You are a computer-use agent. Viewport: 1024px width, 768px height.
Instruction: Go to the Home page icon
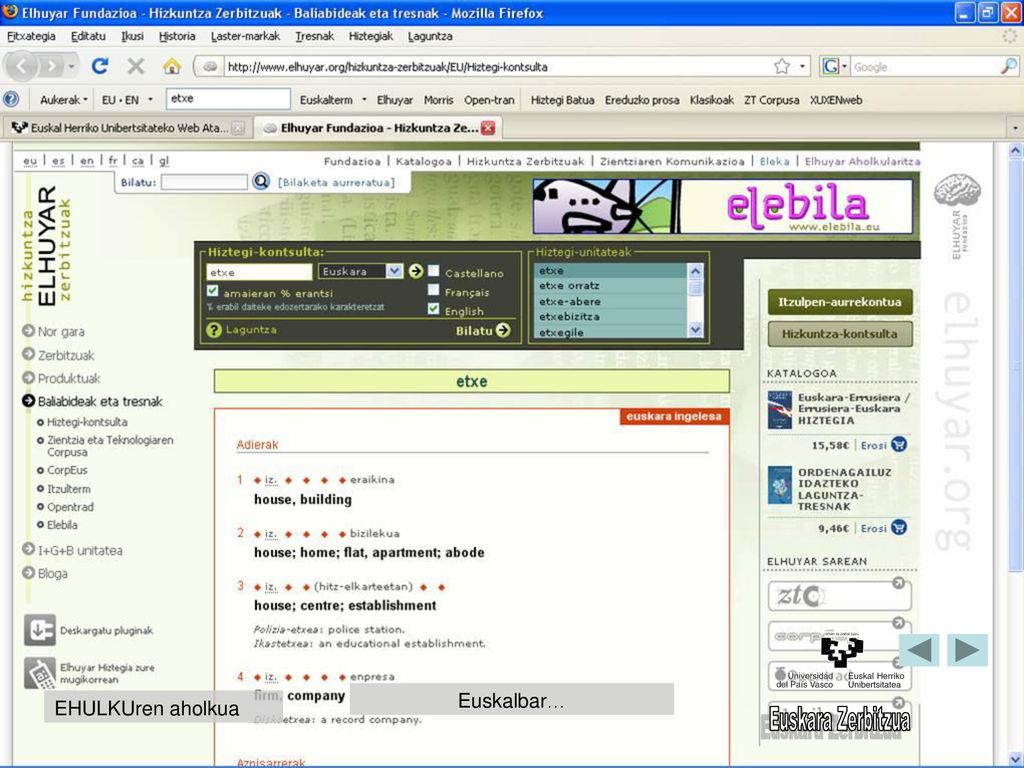pyautogui.click(x=172, y=66)
